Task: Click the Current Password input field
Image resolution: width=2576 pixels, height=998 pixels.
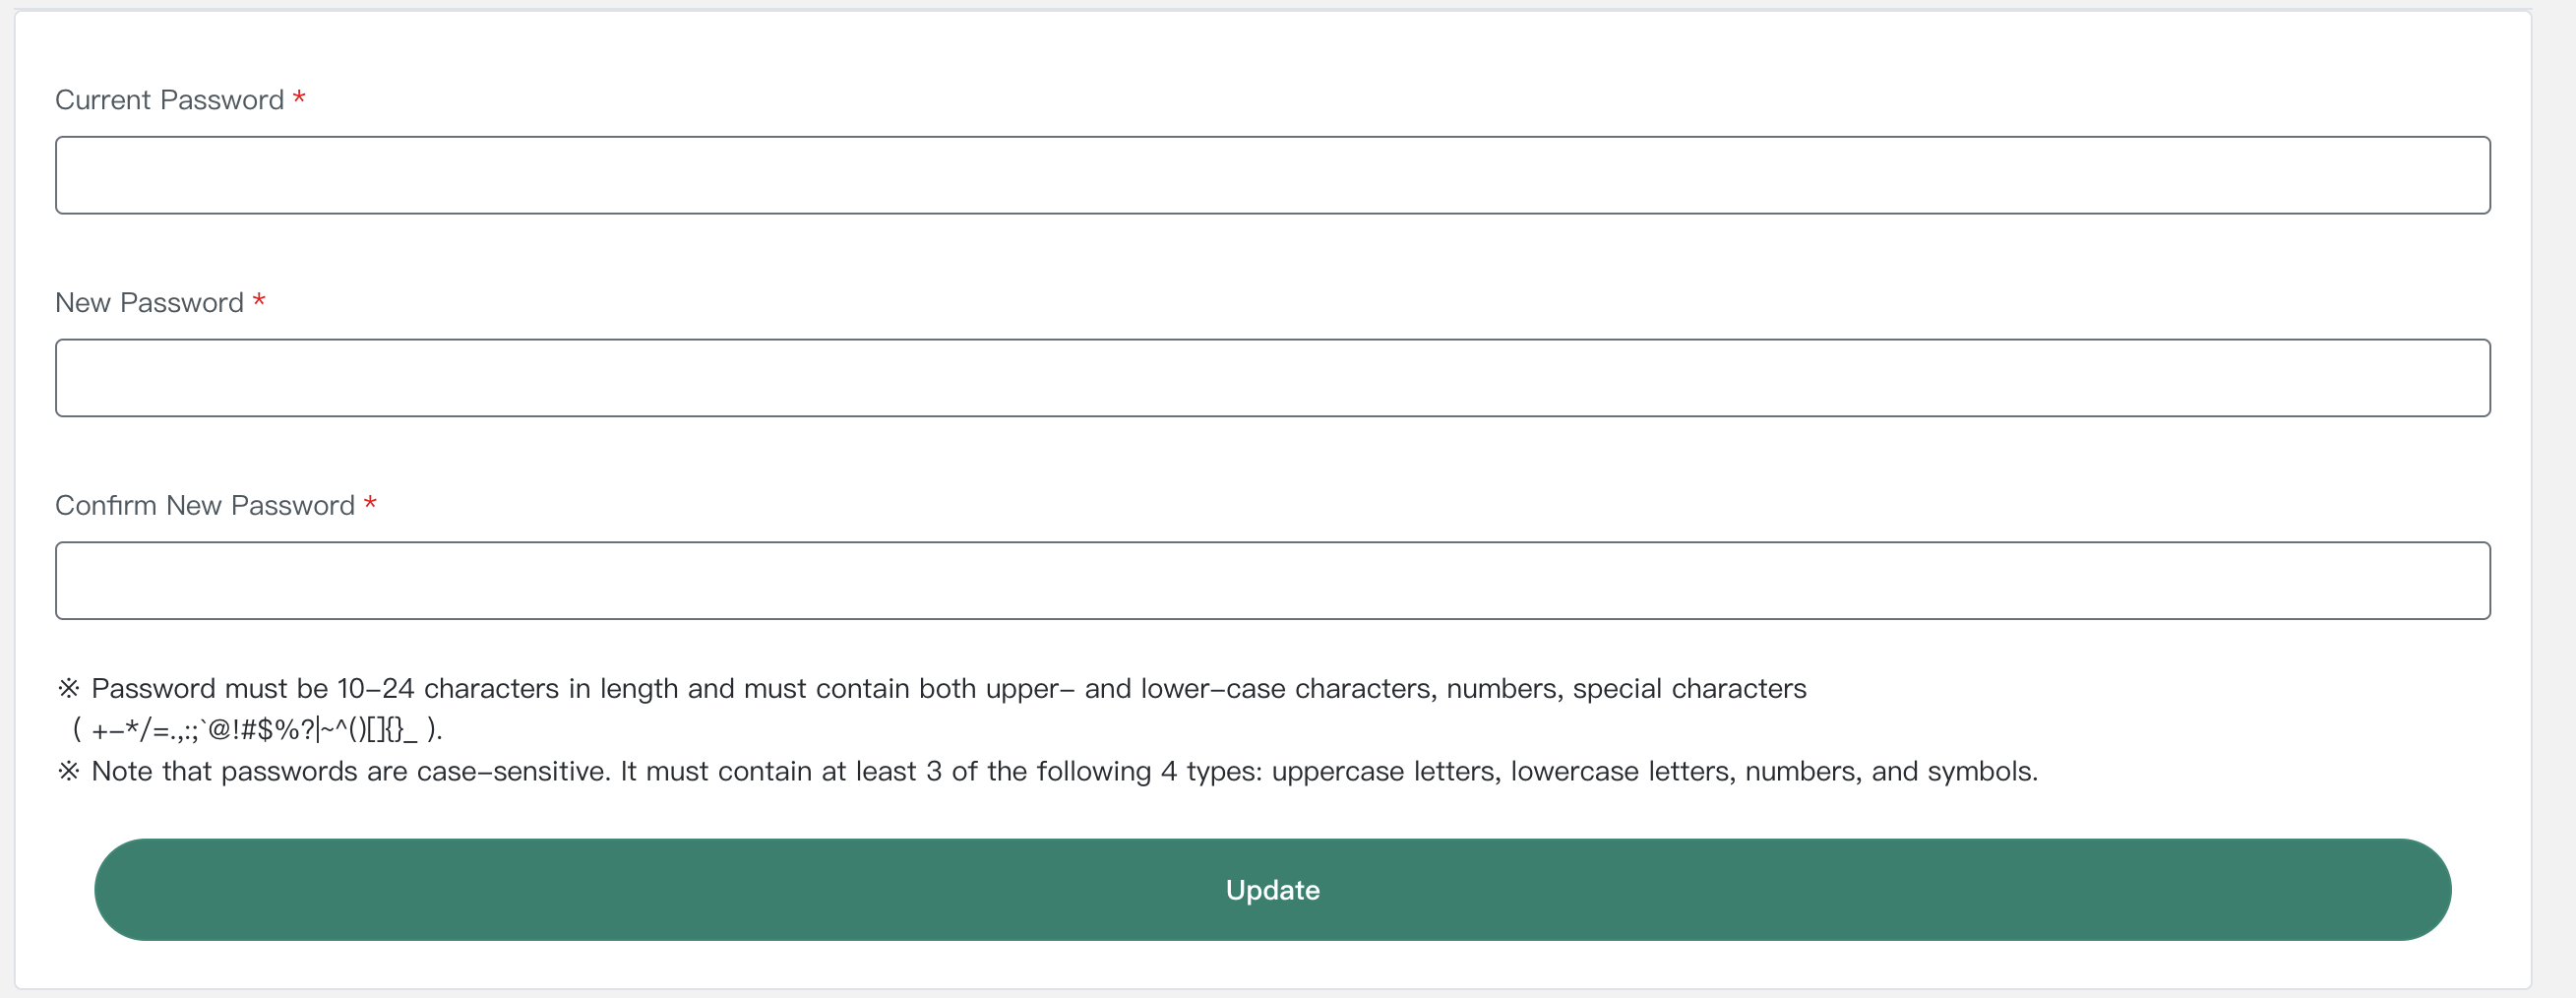Action: point(1272,175)
